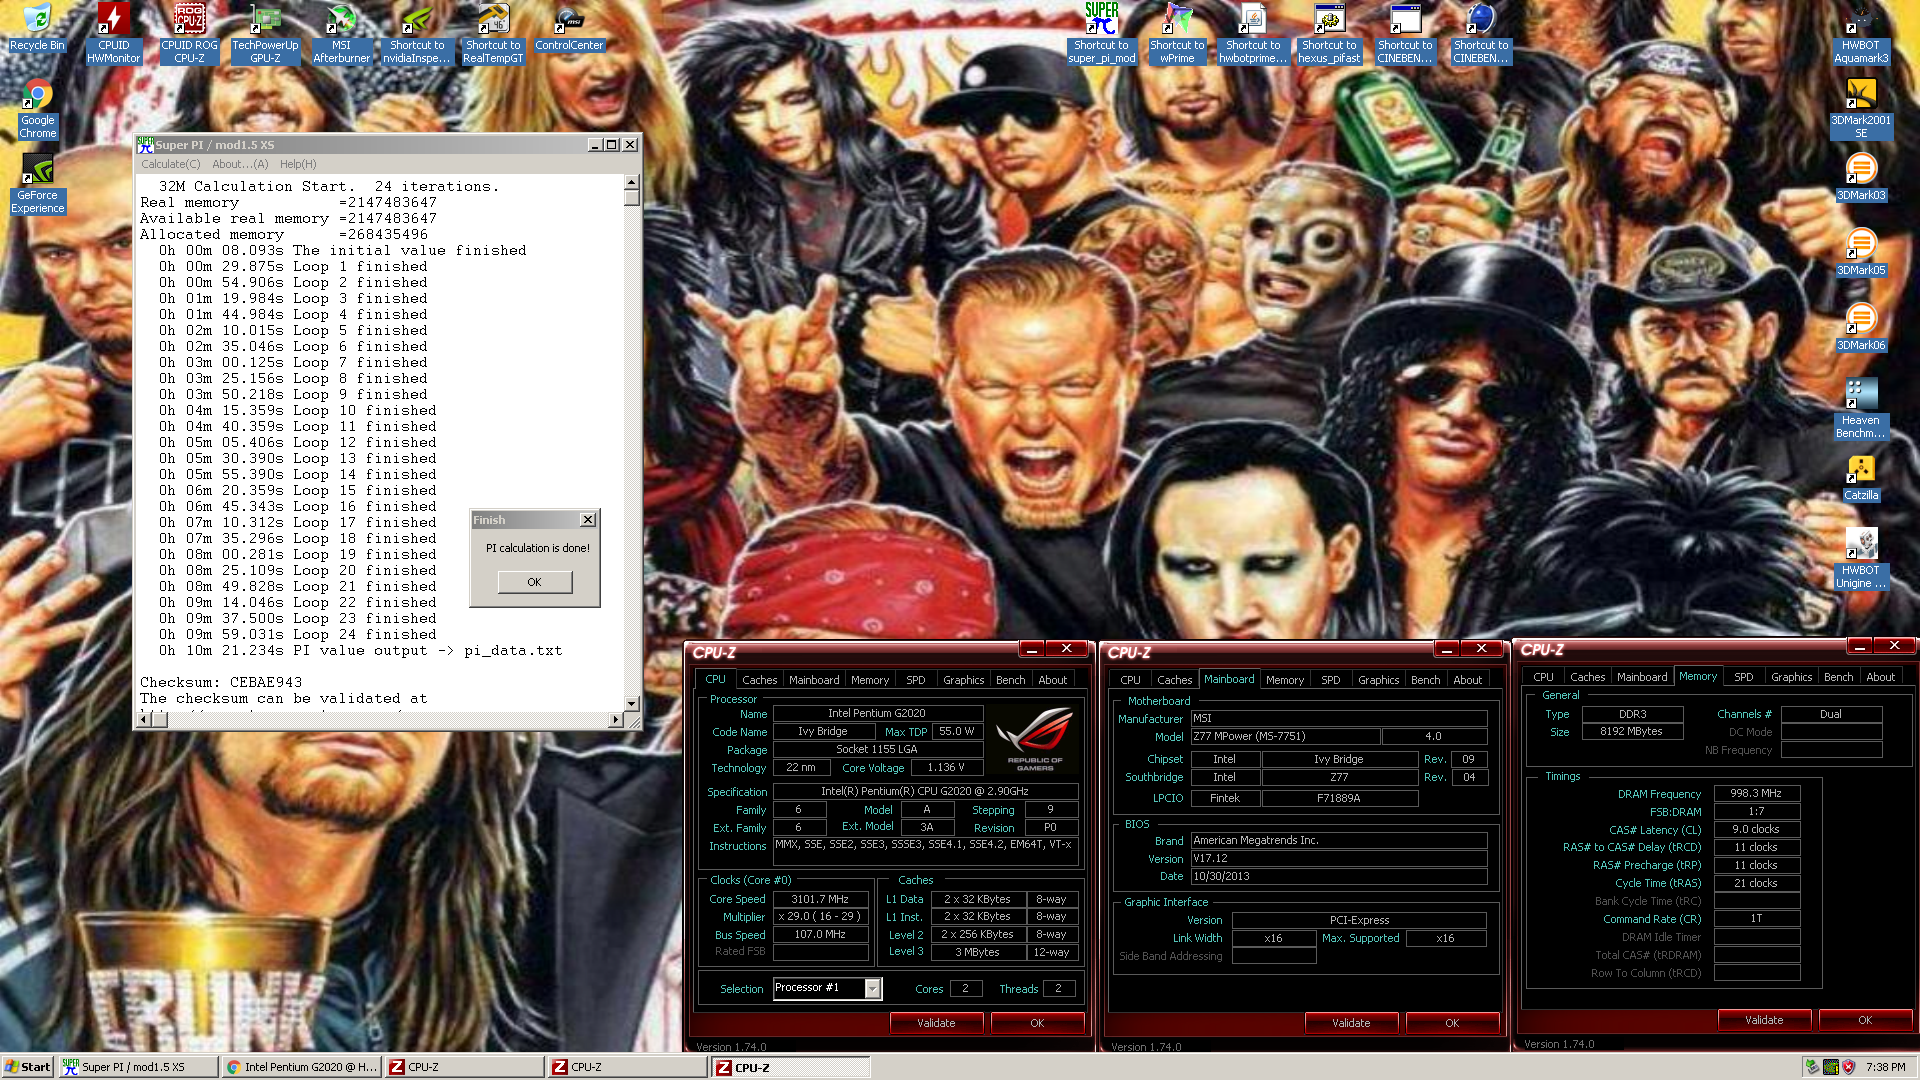
Task: Click Validate in right CPU-Z window
Action: (x=1764, y=1020)
